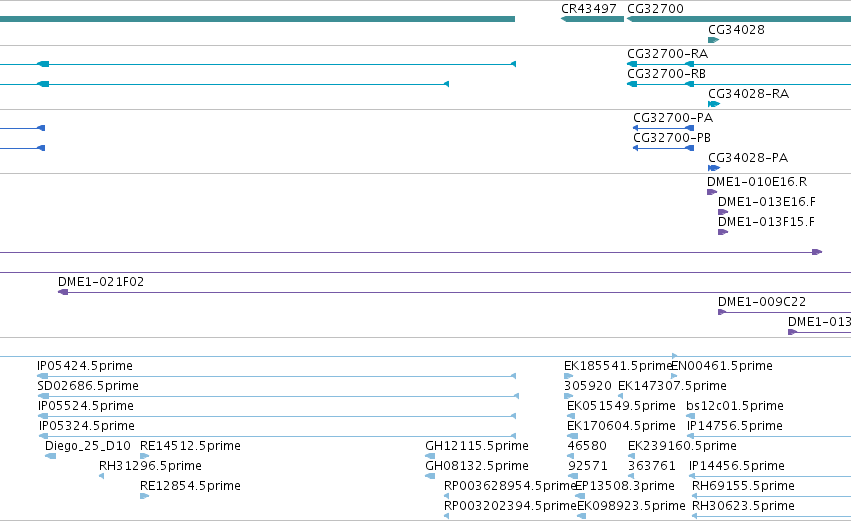This screenshot has width=851, height=521.
Task: Select the CG34028-PA arrow glyph
Action: [x=714, y=168]
